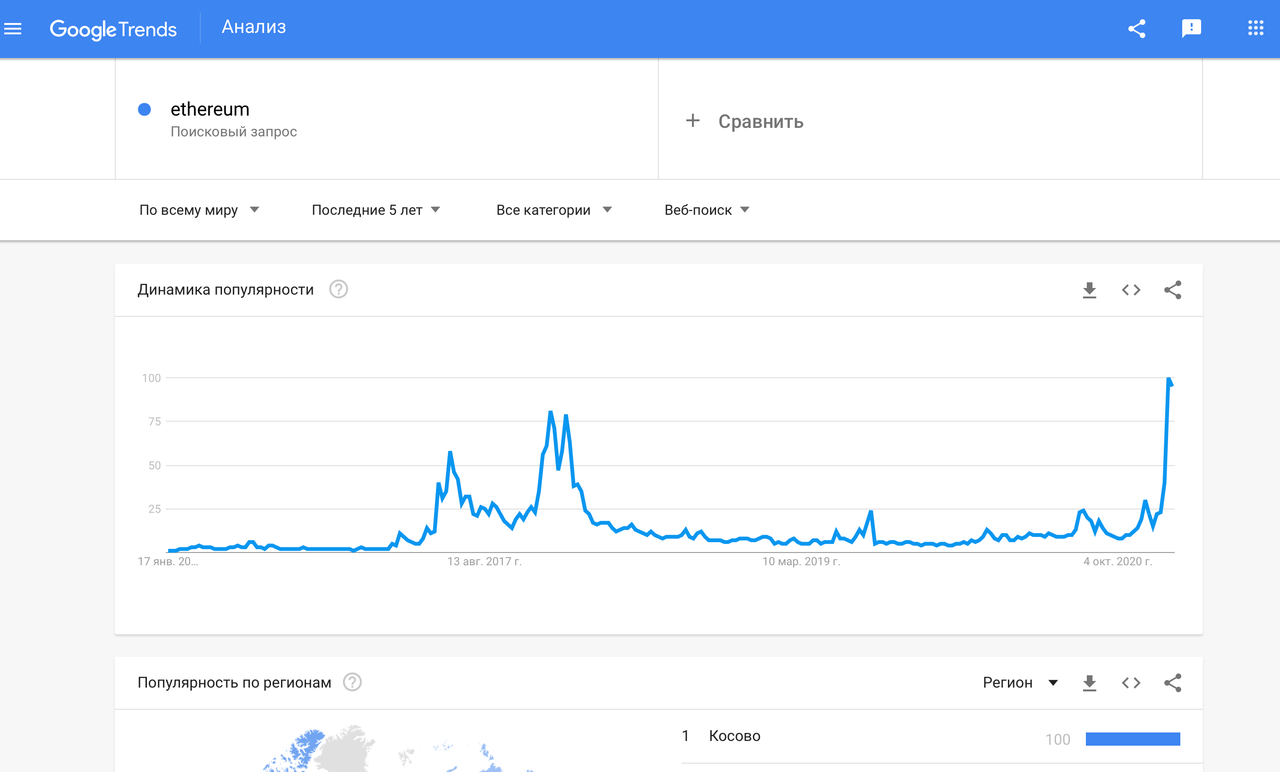Download region popularity data
Image resolution: width=1280 pixels, height=772 pixels.
coord(1090,683)
